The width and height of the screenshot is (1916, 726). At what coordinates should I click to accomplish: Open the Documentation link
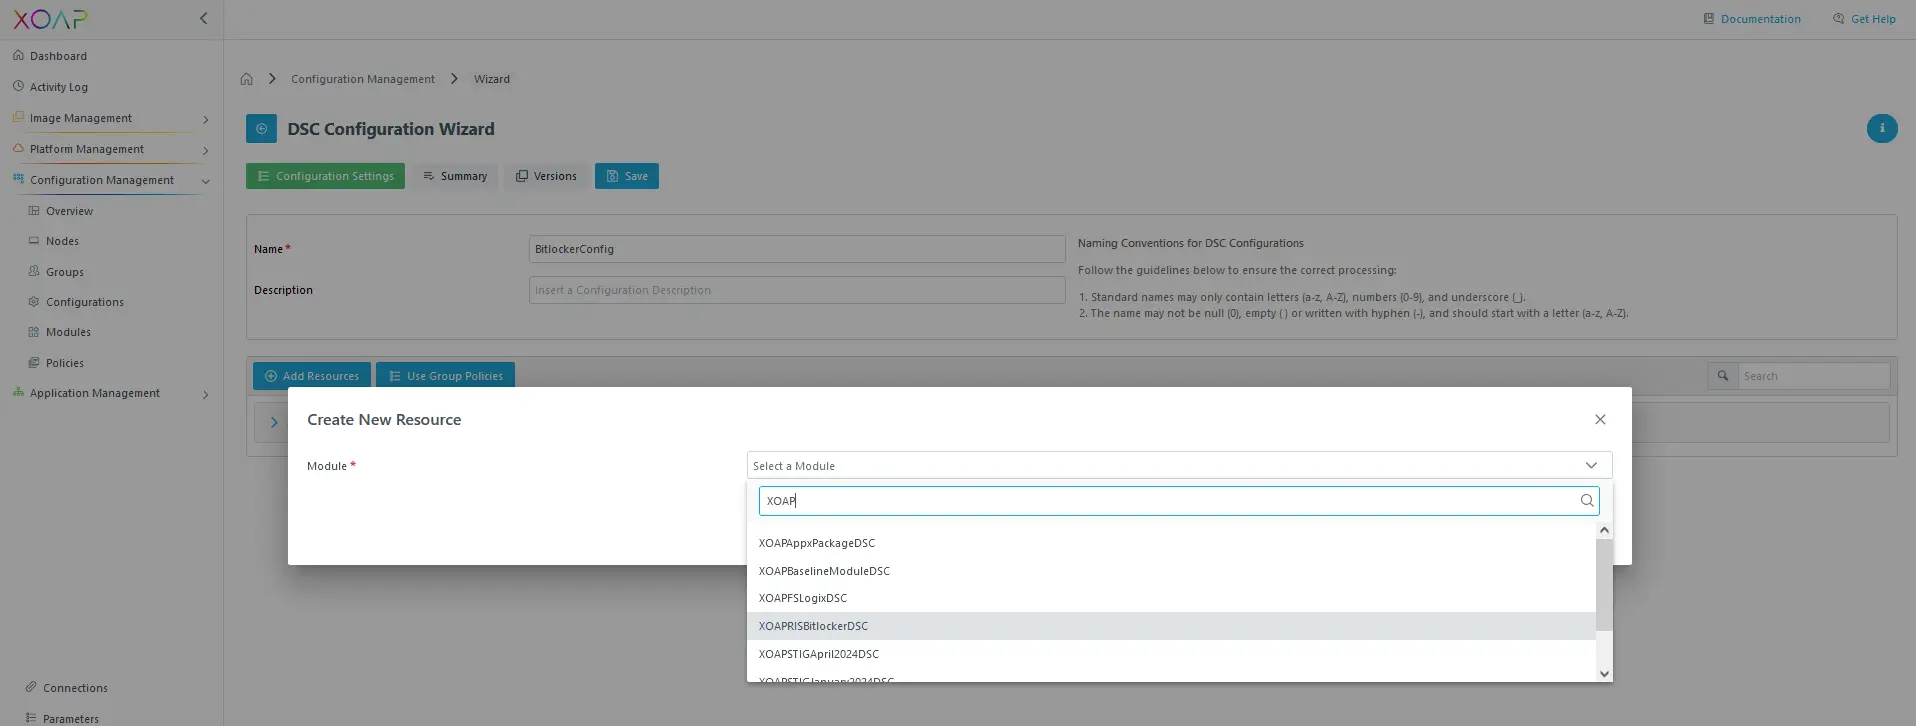tap(1760, 19)
